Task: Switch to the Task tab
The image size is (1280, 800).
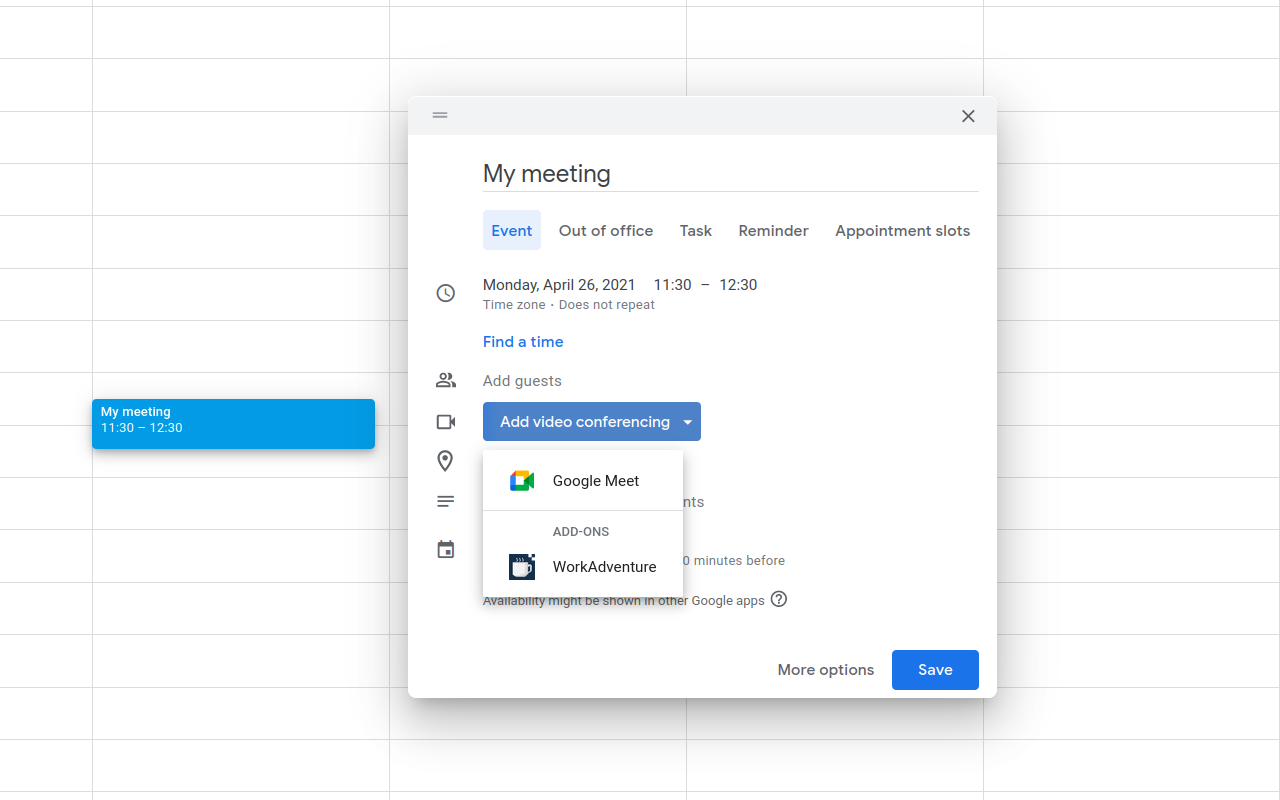Action: [695, 231]
